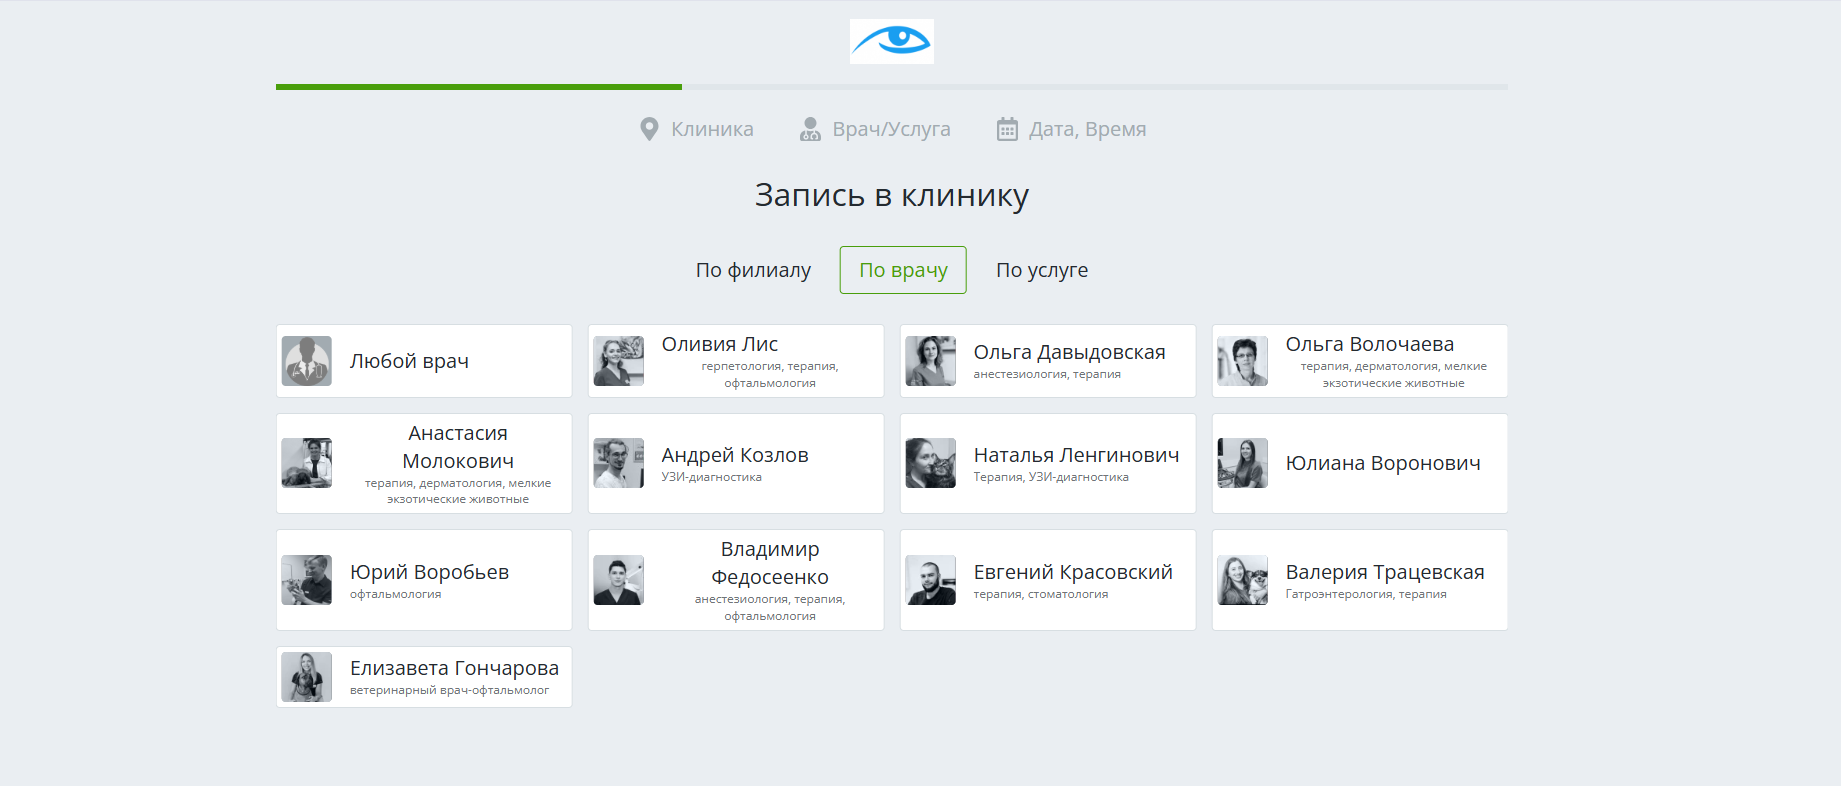Screen dimensions: 1841x786
Task: Click the green booking progress bar
Action: point(478,87)
